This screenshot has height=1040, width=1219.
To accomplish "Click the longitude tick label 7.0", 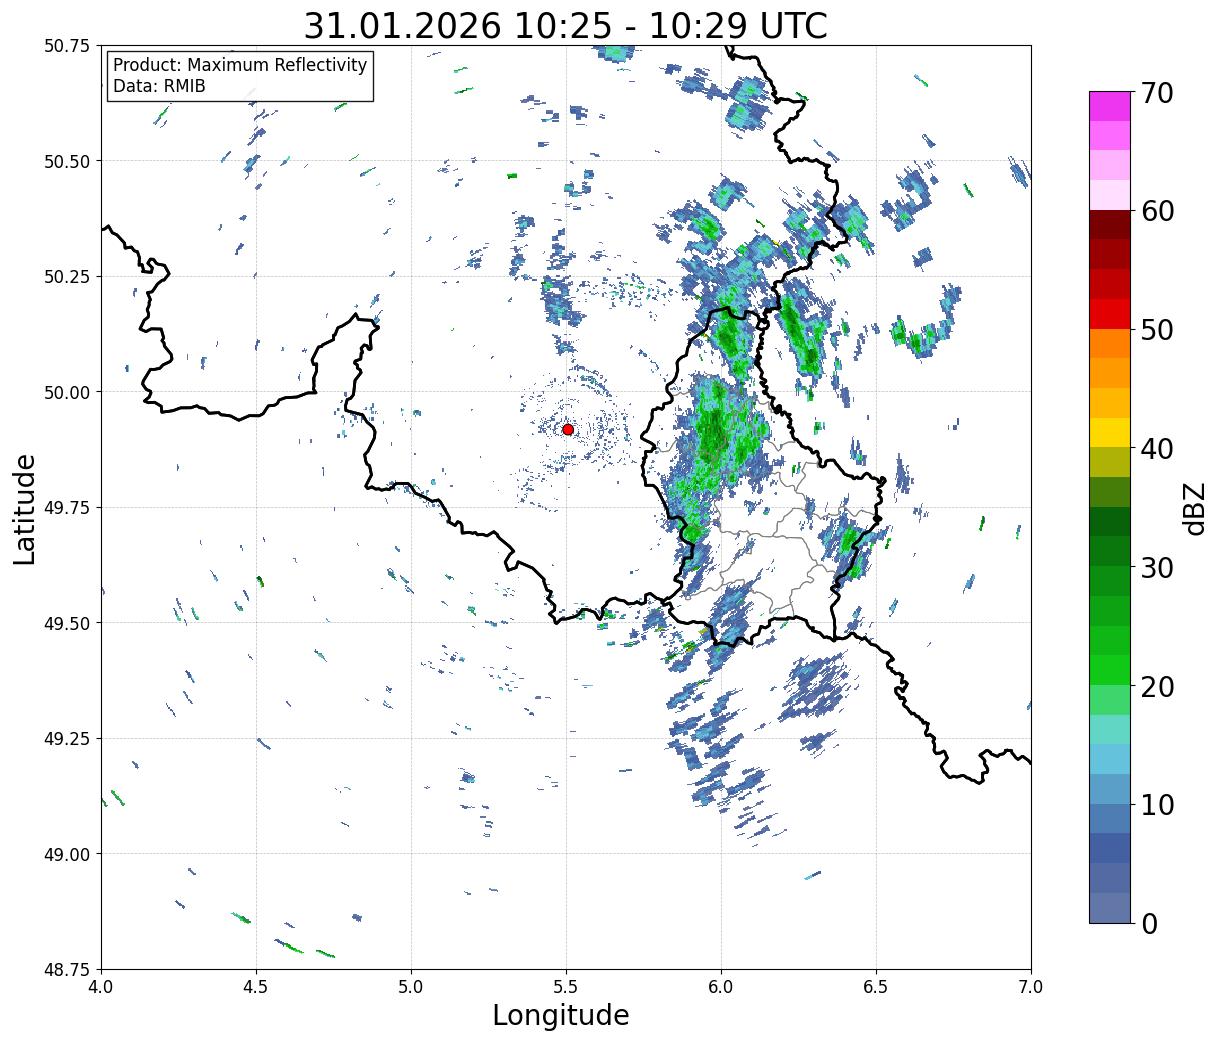I will 1031,987.
